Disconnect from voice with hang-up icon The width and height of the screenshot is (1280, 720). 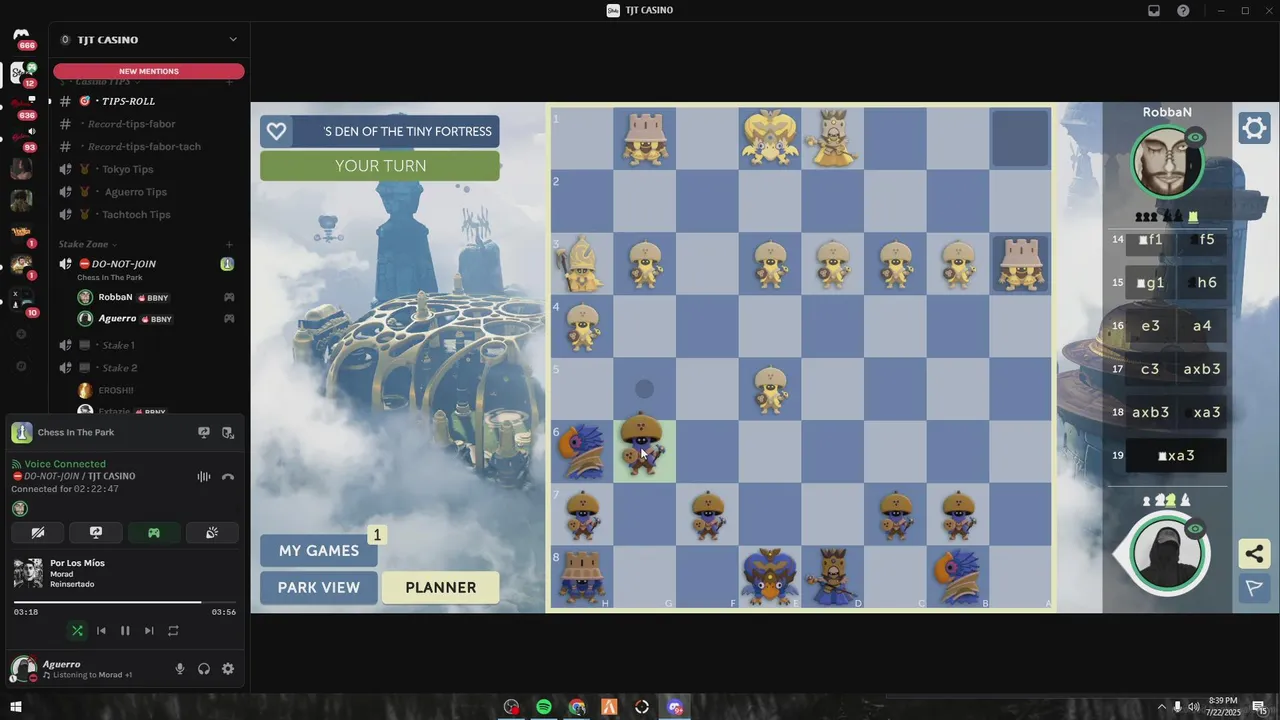[228, 477]
